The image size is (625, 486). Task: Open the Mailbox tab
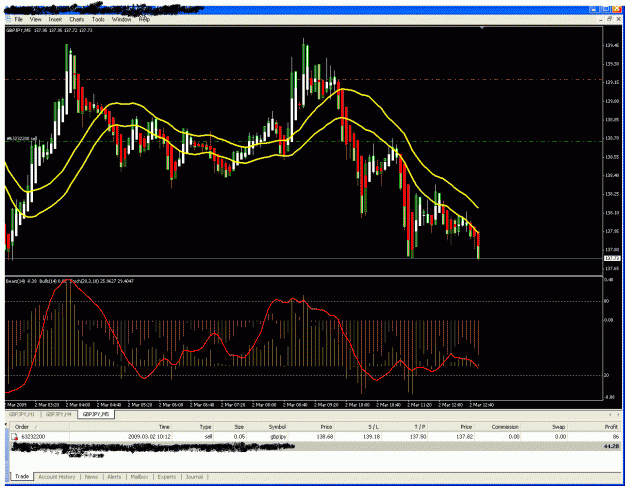tap(140, 477)
